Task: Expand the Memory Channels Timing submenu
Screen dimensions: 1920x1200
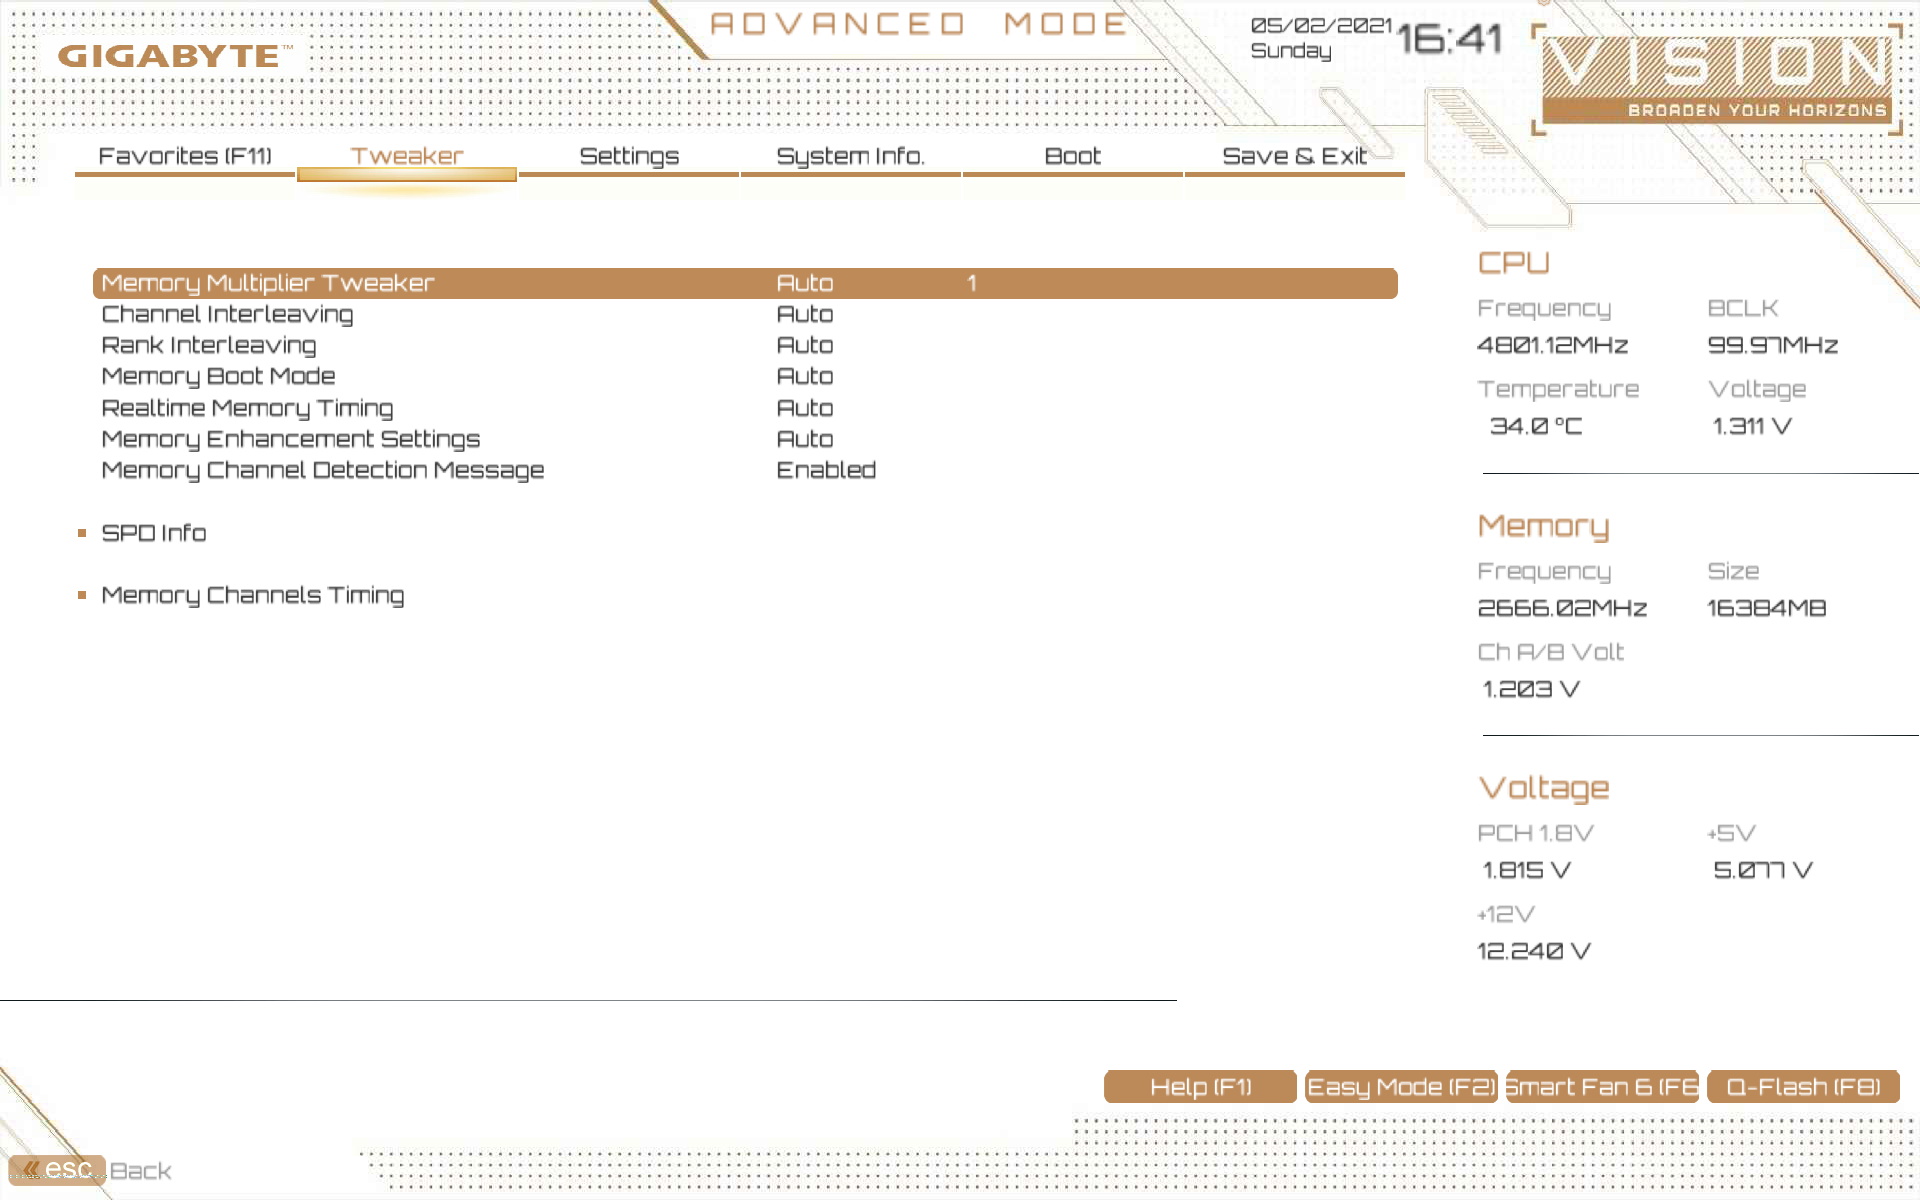Action: (x=253, y=595)
